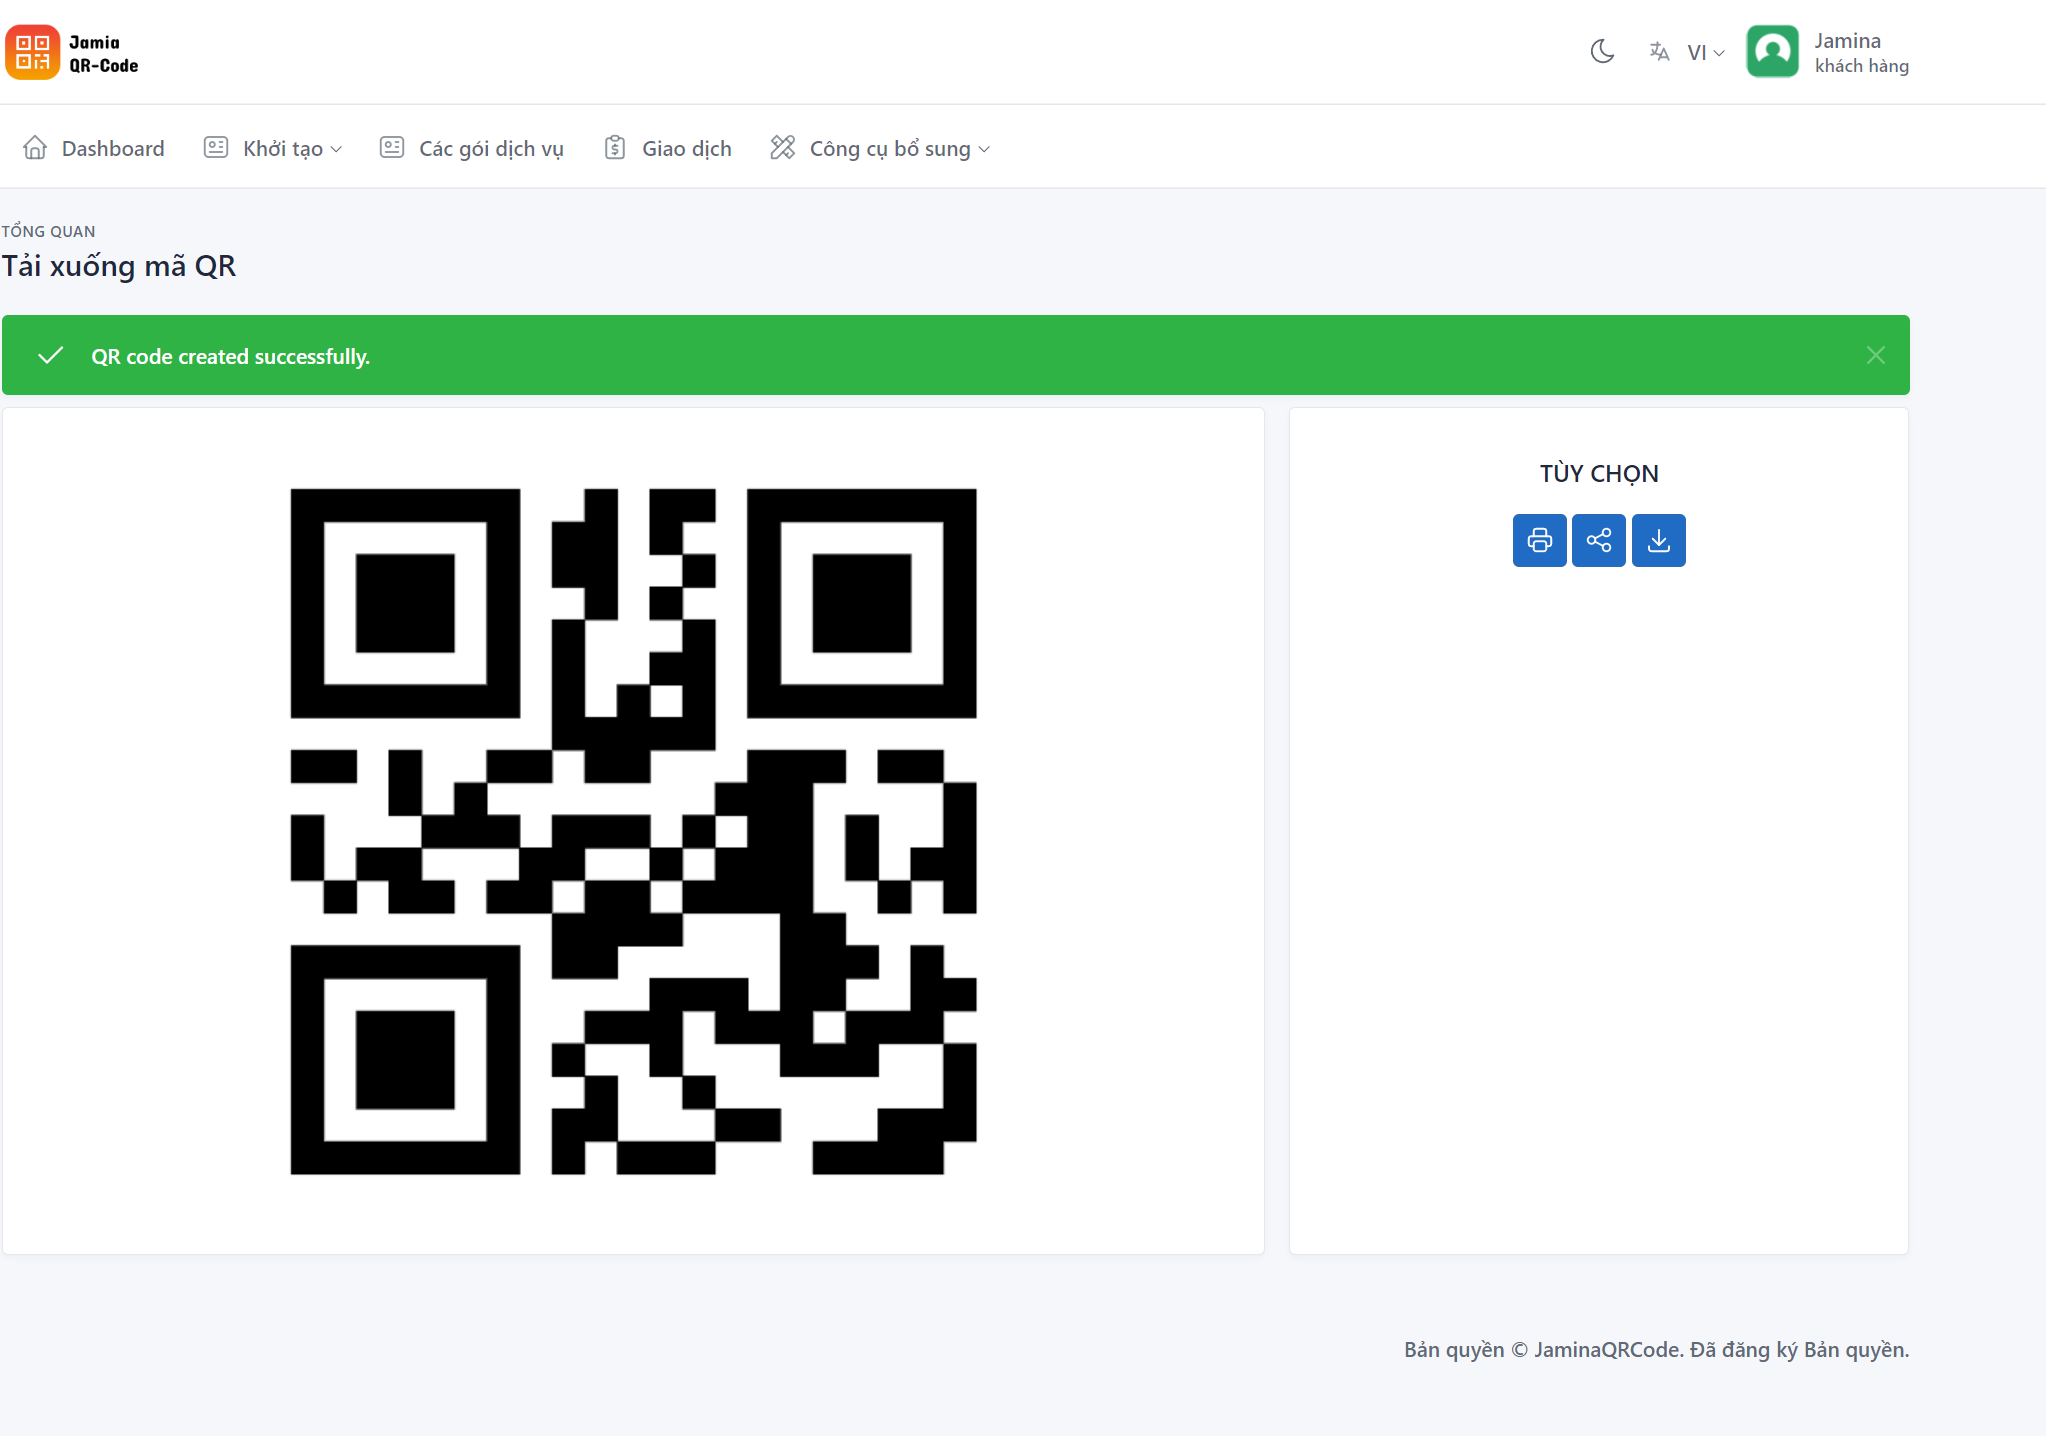
Task: Click the 'Tải xuống mã QR' heading
Action: (x=119, y=266)
